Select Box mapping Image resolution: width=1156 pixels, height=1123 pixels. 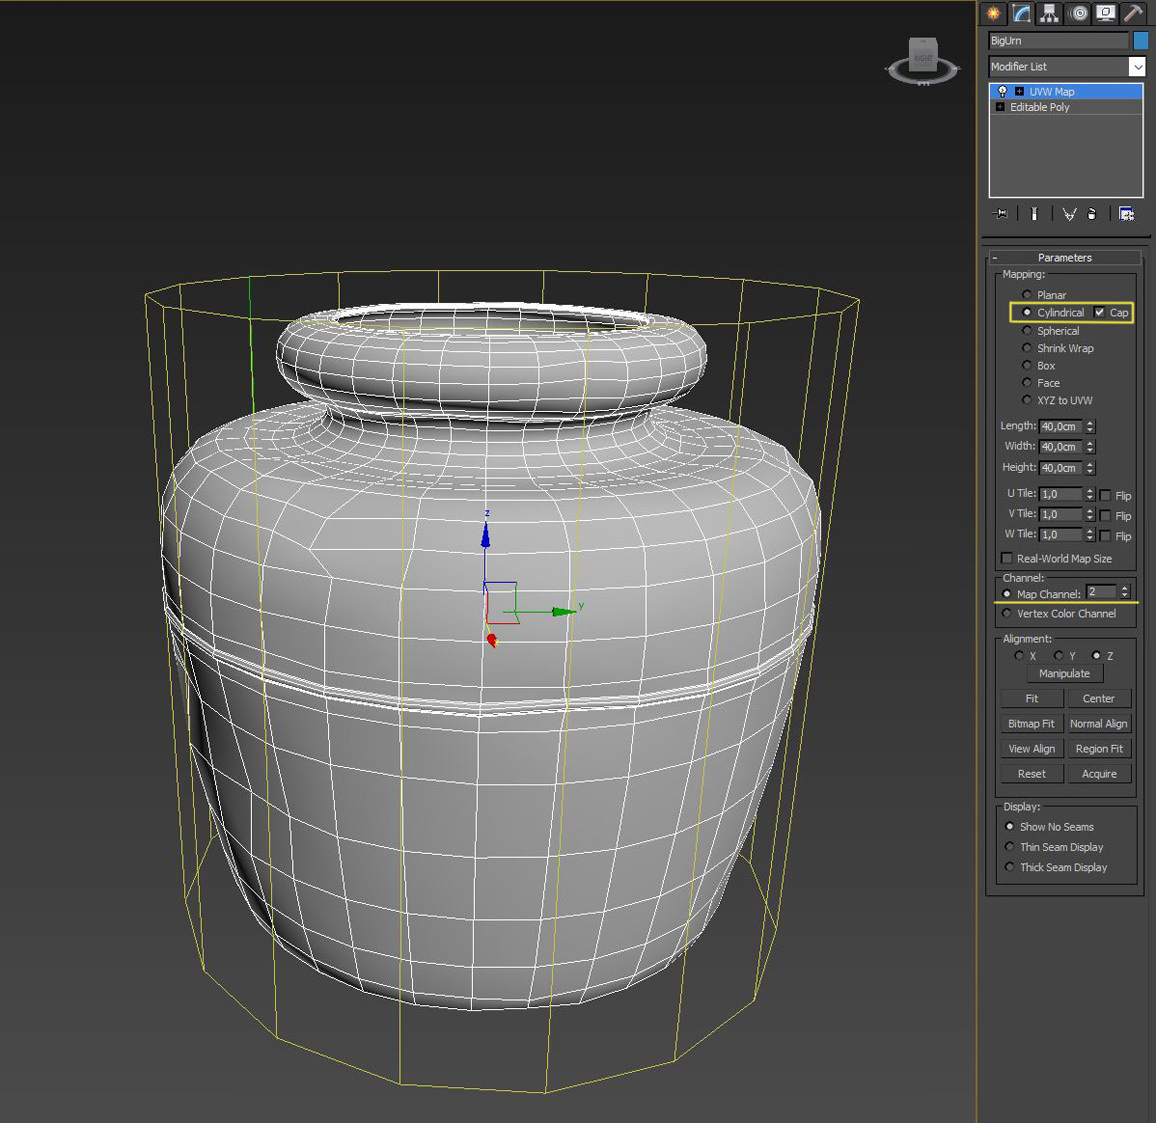click(1026, 365)
